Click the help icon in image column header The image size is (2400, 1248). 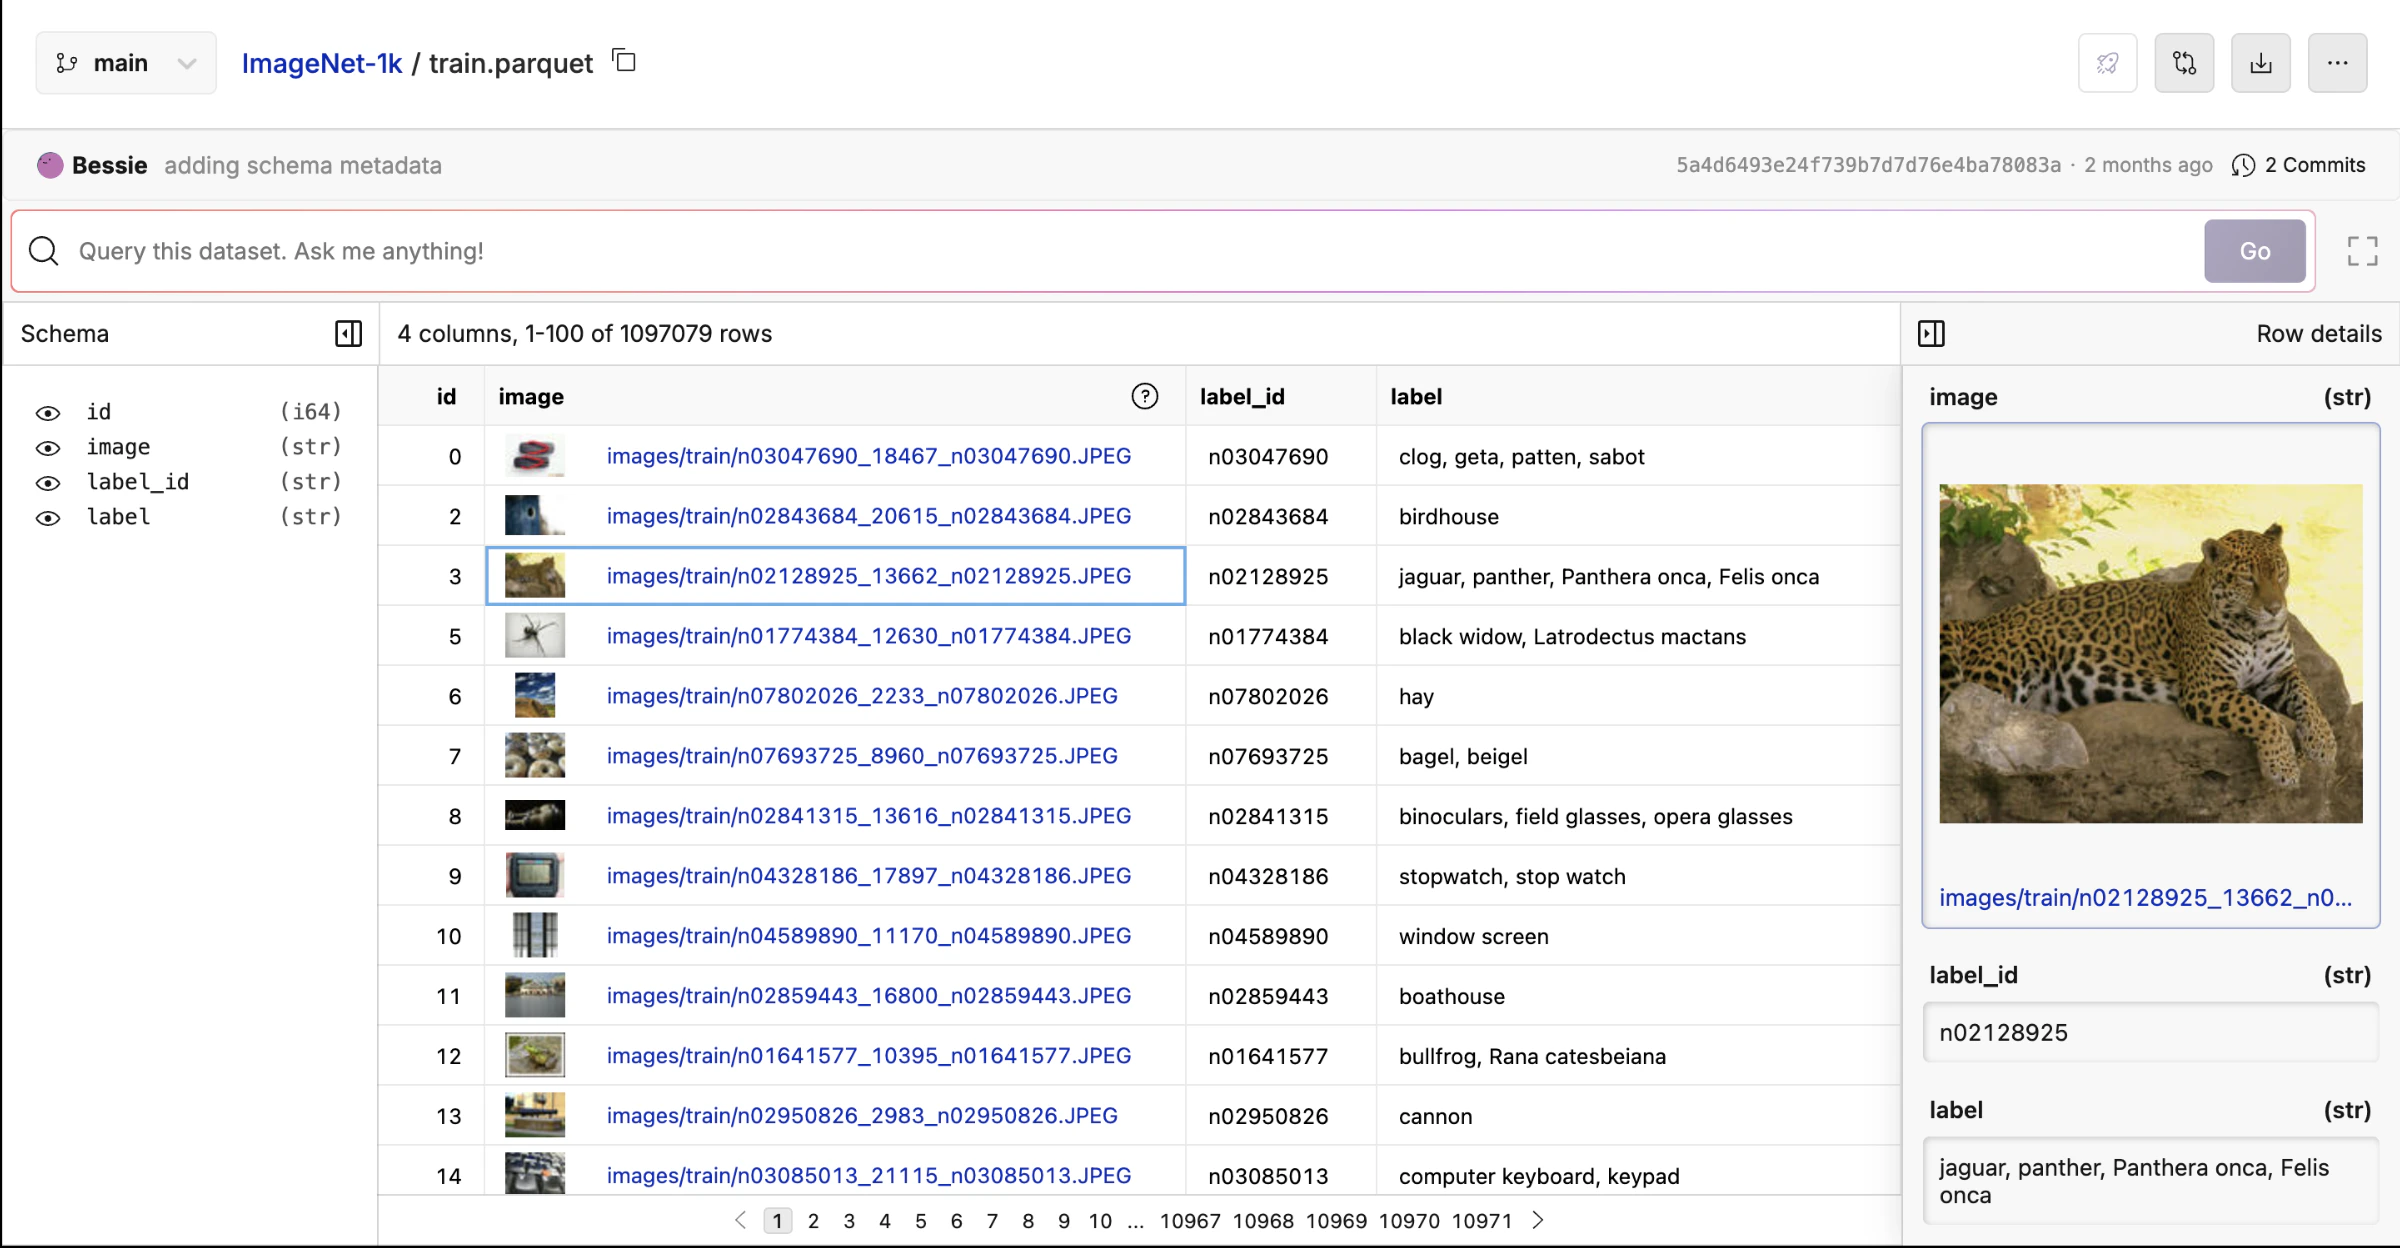[x=1144, y=397]
